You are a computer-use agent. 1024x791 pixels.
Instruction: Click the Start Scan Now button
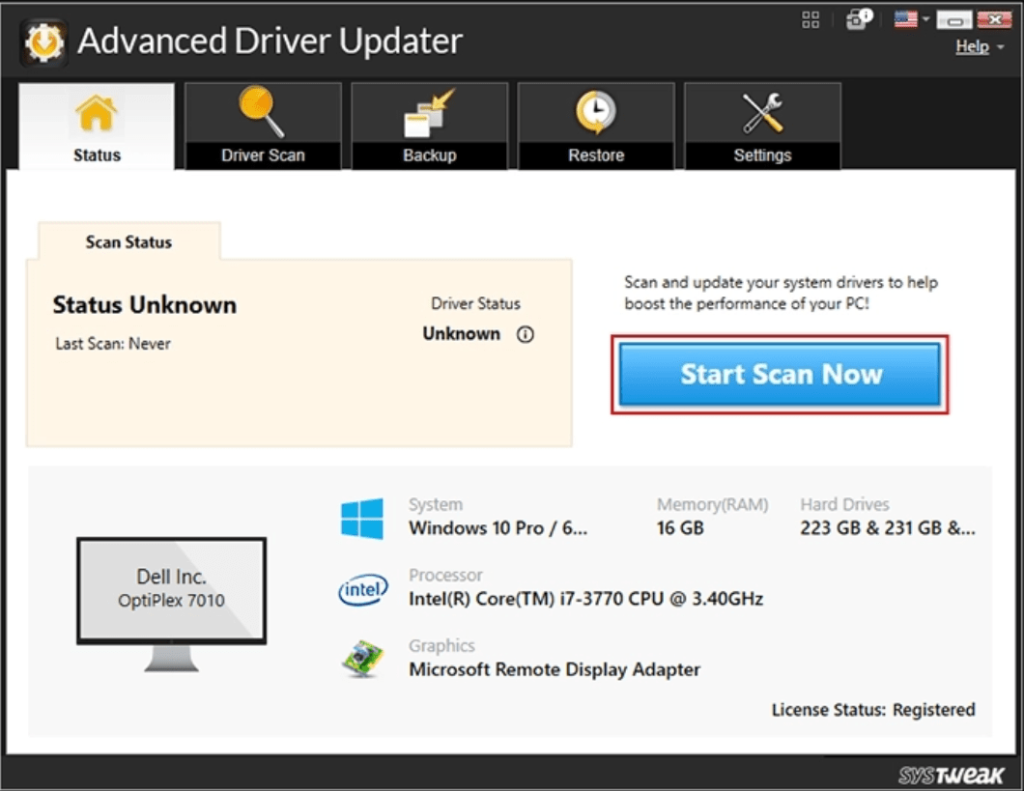coord(780,375)
